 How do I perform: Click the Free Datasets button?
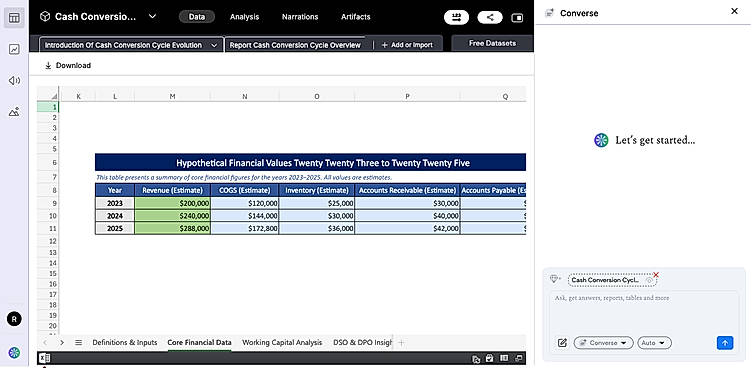(492, 43)
